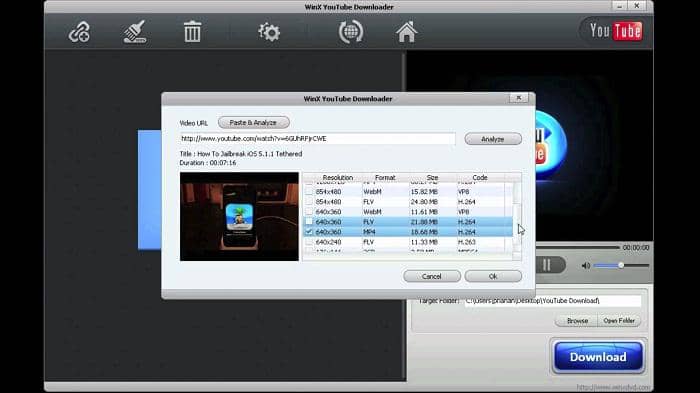Click the Ok button in dialog

pyautogui.click(x=493, y=276)
